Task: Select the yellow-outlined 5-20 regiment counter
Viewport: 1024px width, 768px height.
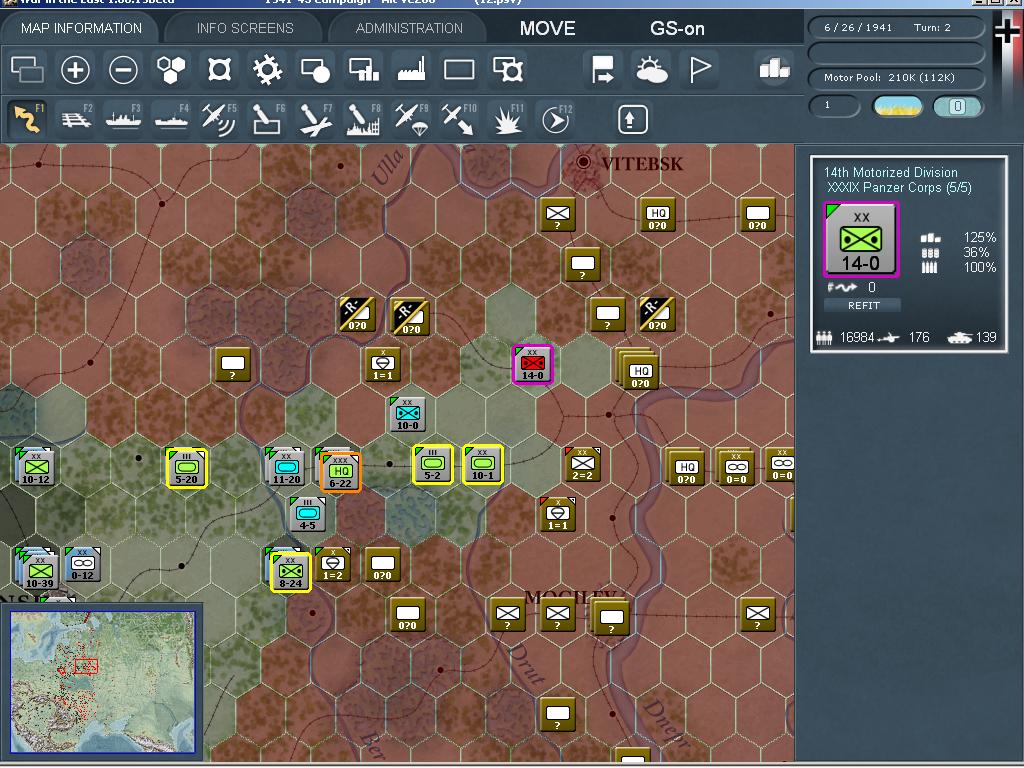Action: point(187,468)
